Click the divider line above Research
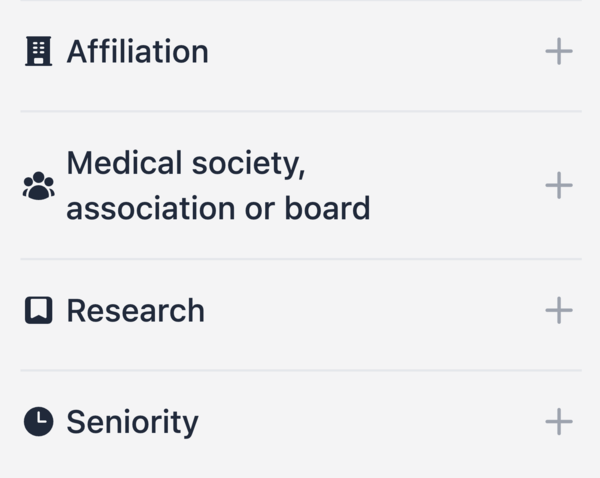This screenshot has width=600, height=478. pyautogui.click(x=300, y=259)
